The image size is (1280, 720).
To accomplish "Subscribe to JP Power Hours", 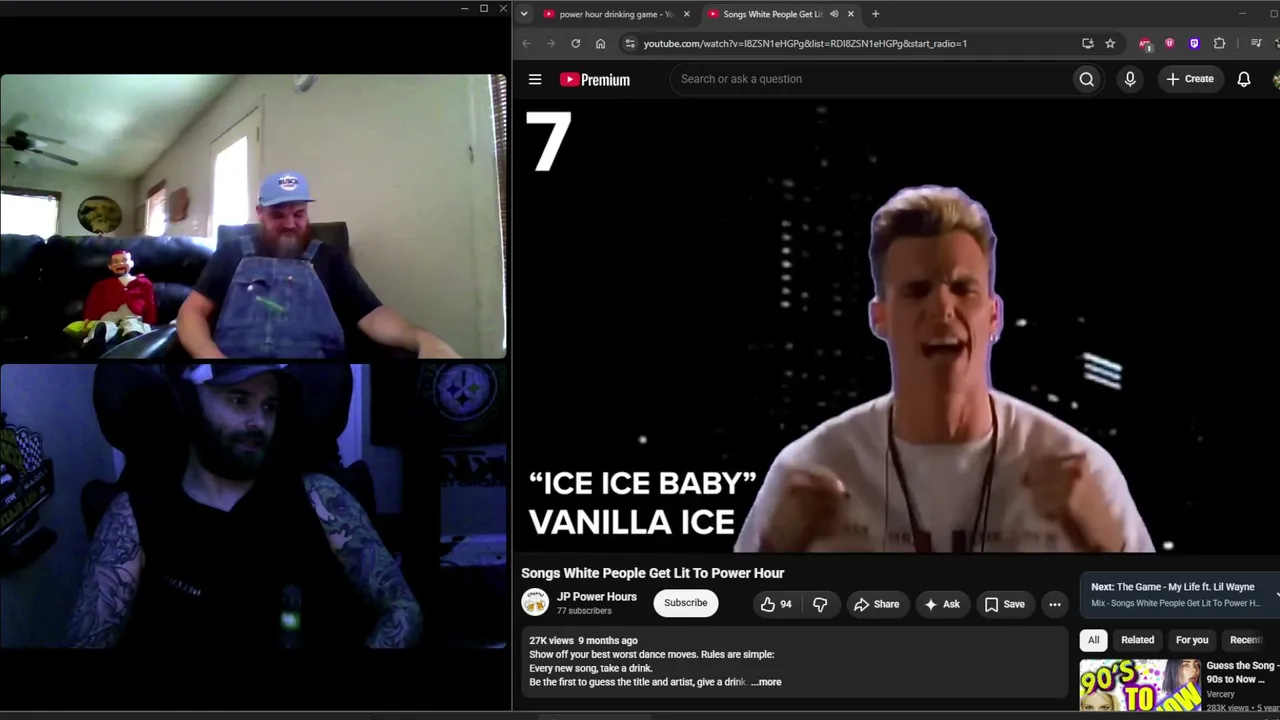I will tap(686, 603).
